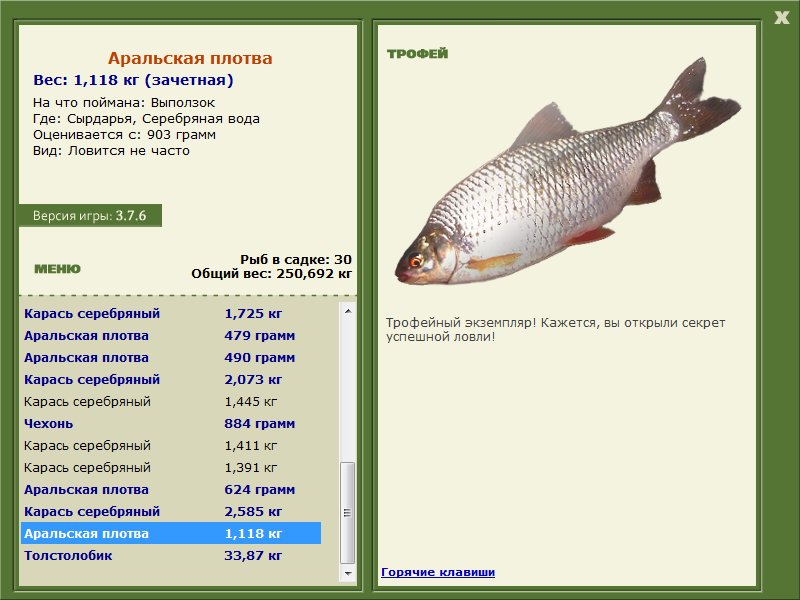800x600 pixels.
Task: Open the Горячие клавиши link
Action: [x=438, y=572]
